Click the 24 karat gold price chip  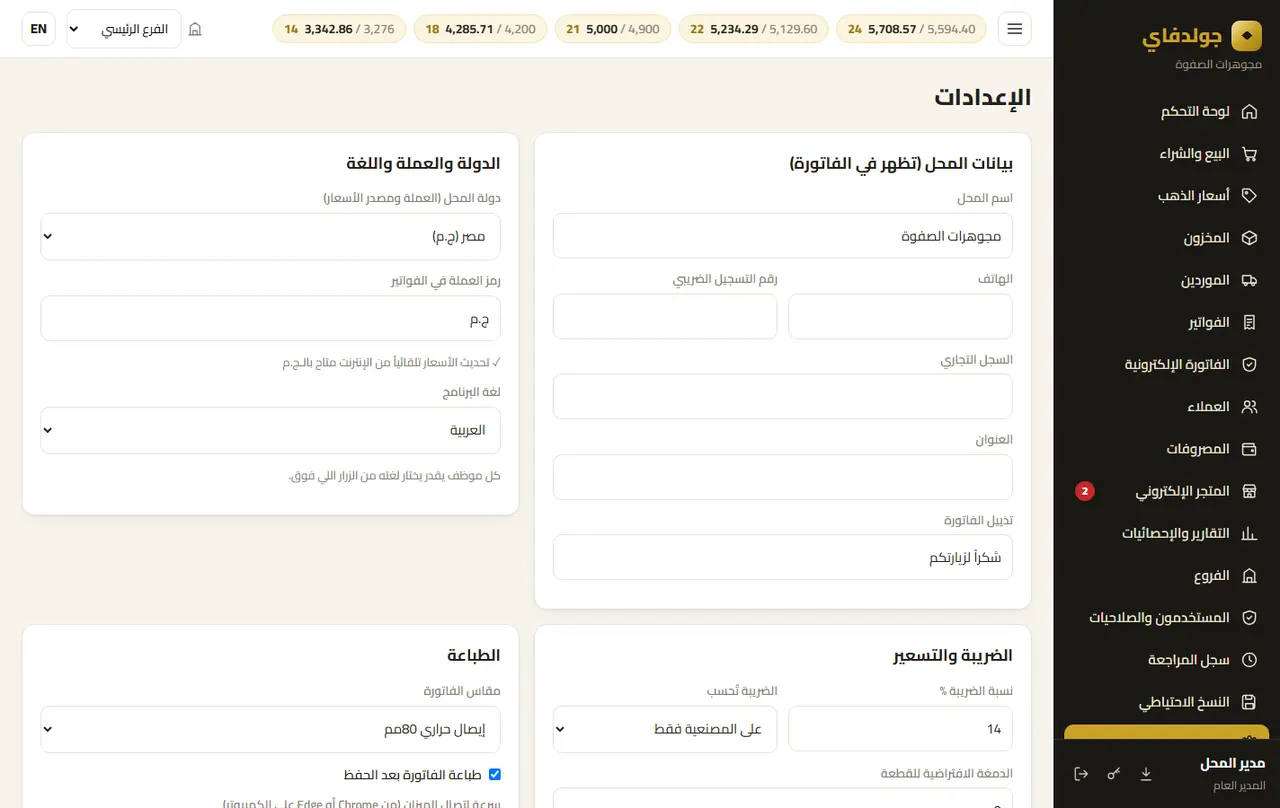[911, 29]
